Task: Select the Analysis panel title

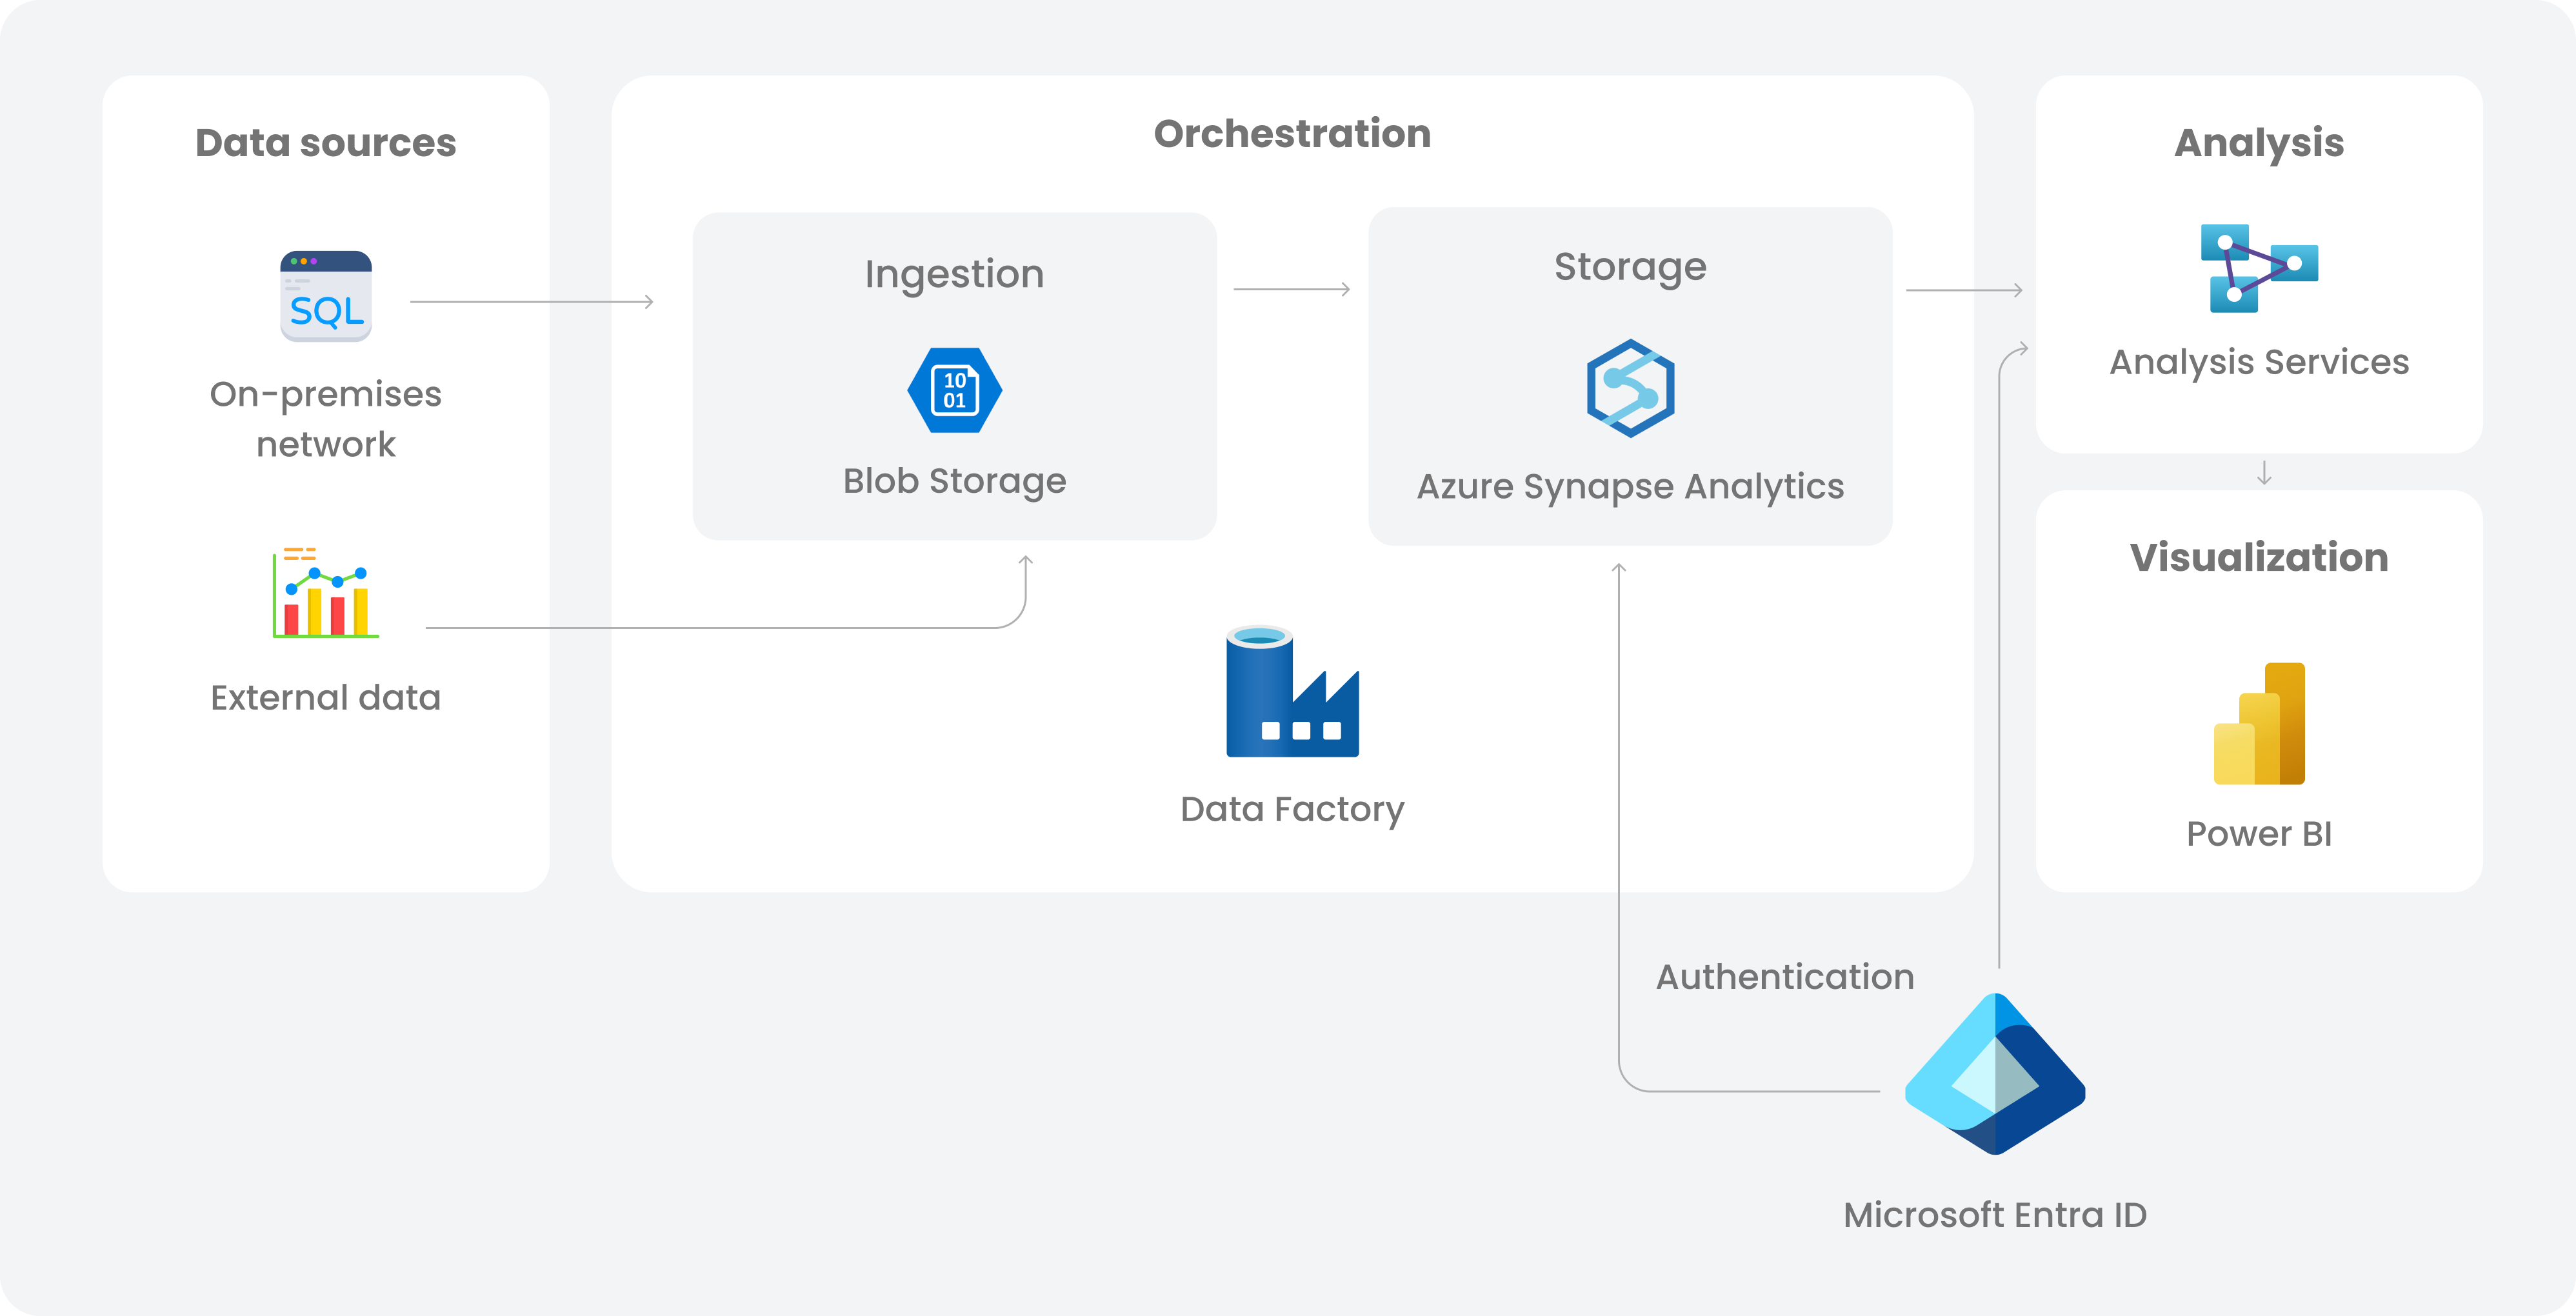Action: [2259, 143]
